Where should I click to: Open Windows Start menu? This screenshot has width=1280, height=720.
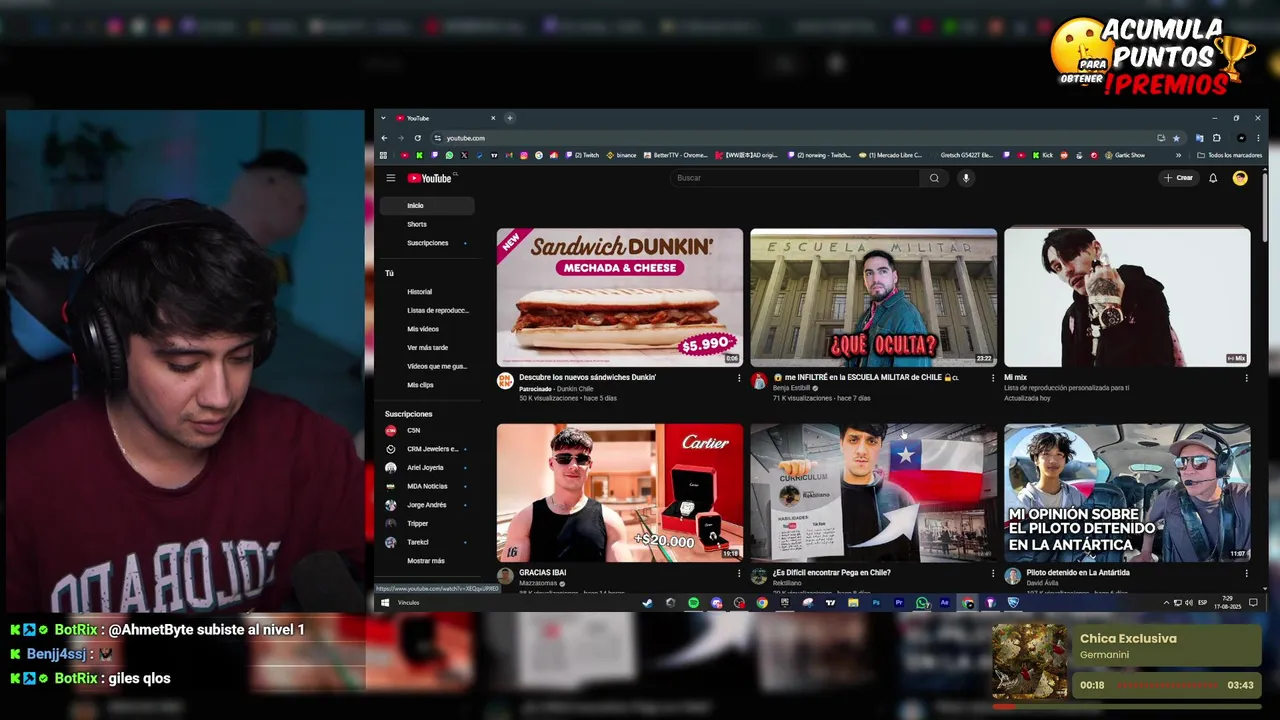pos(384,603)
